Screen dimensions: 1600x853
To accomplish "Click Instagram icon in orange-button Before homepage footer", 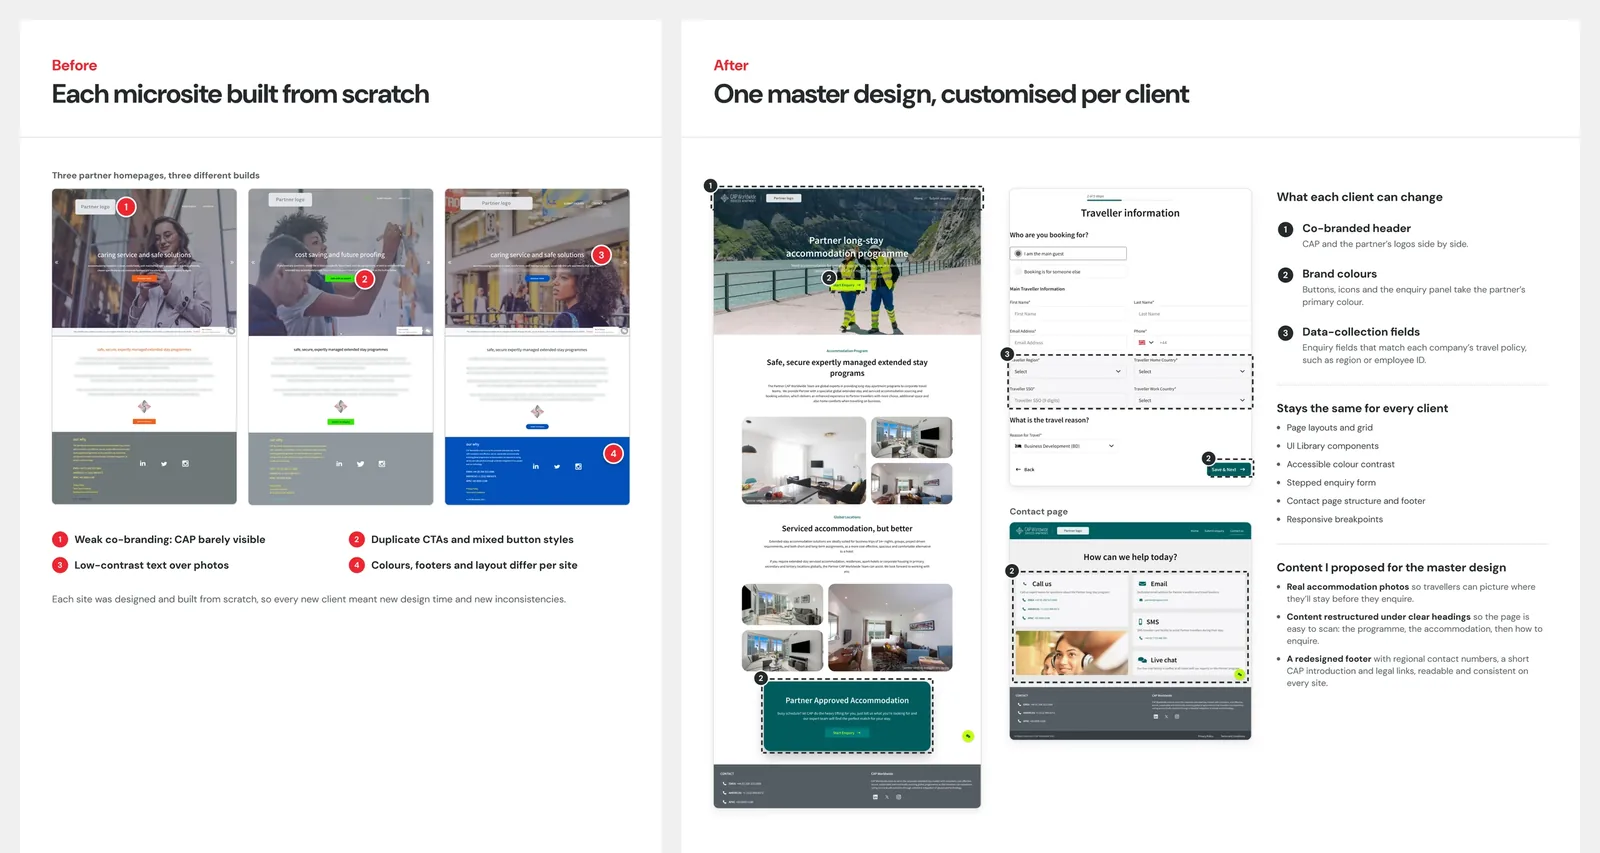I will pyautogui.click(x=185, y=464).
